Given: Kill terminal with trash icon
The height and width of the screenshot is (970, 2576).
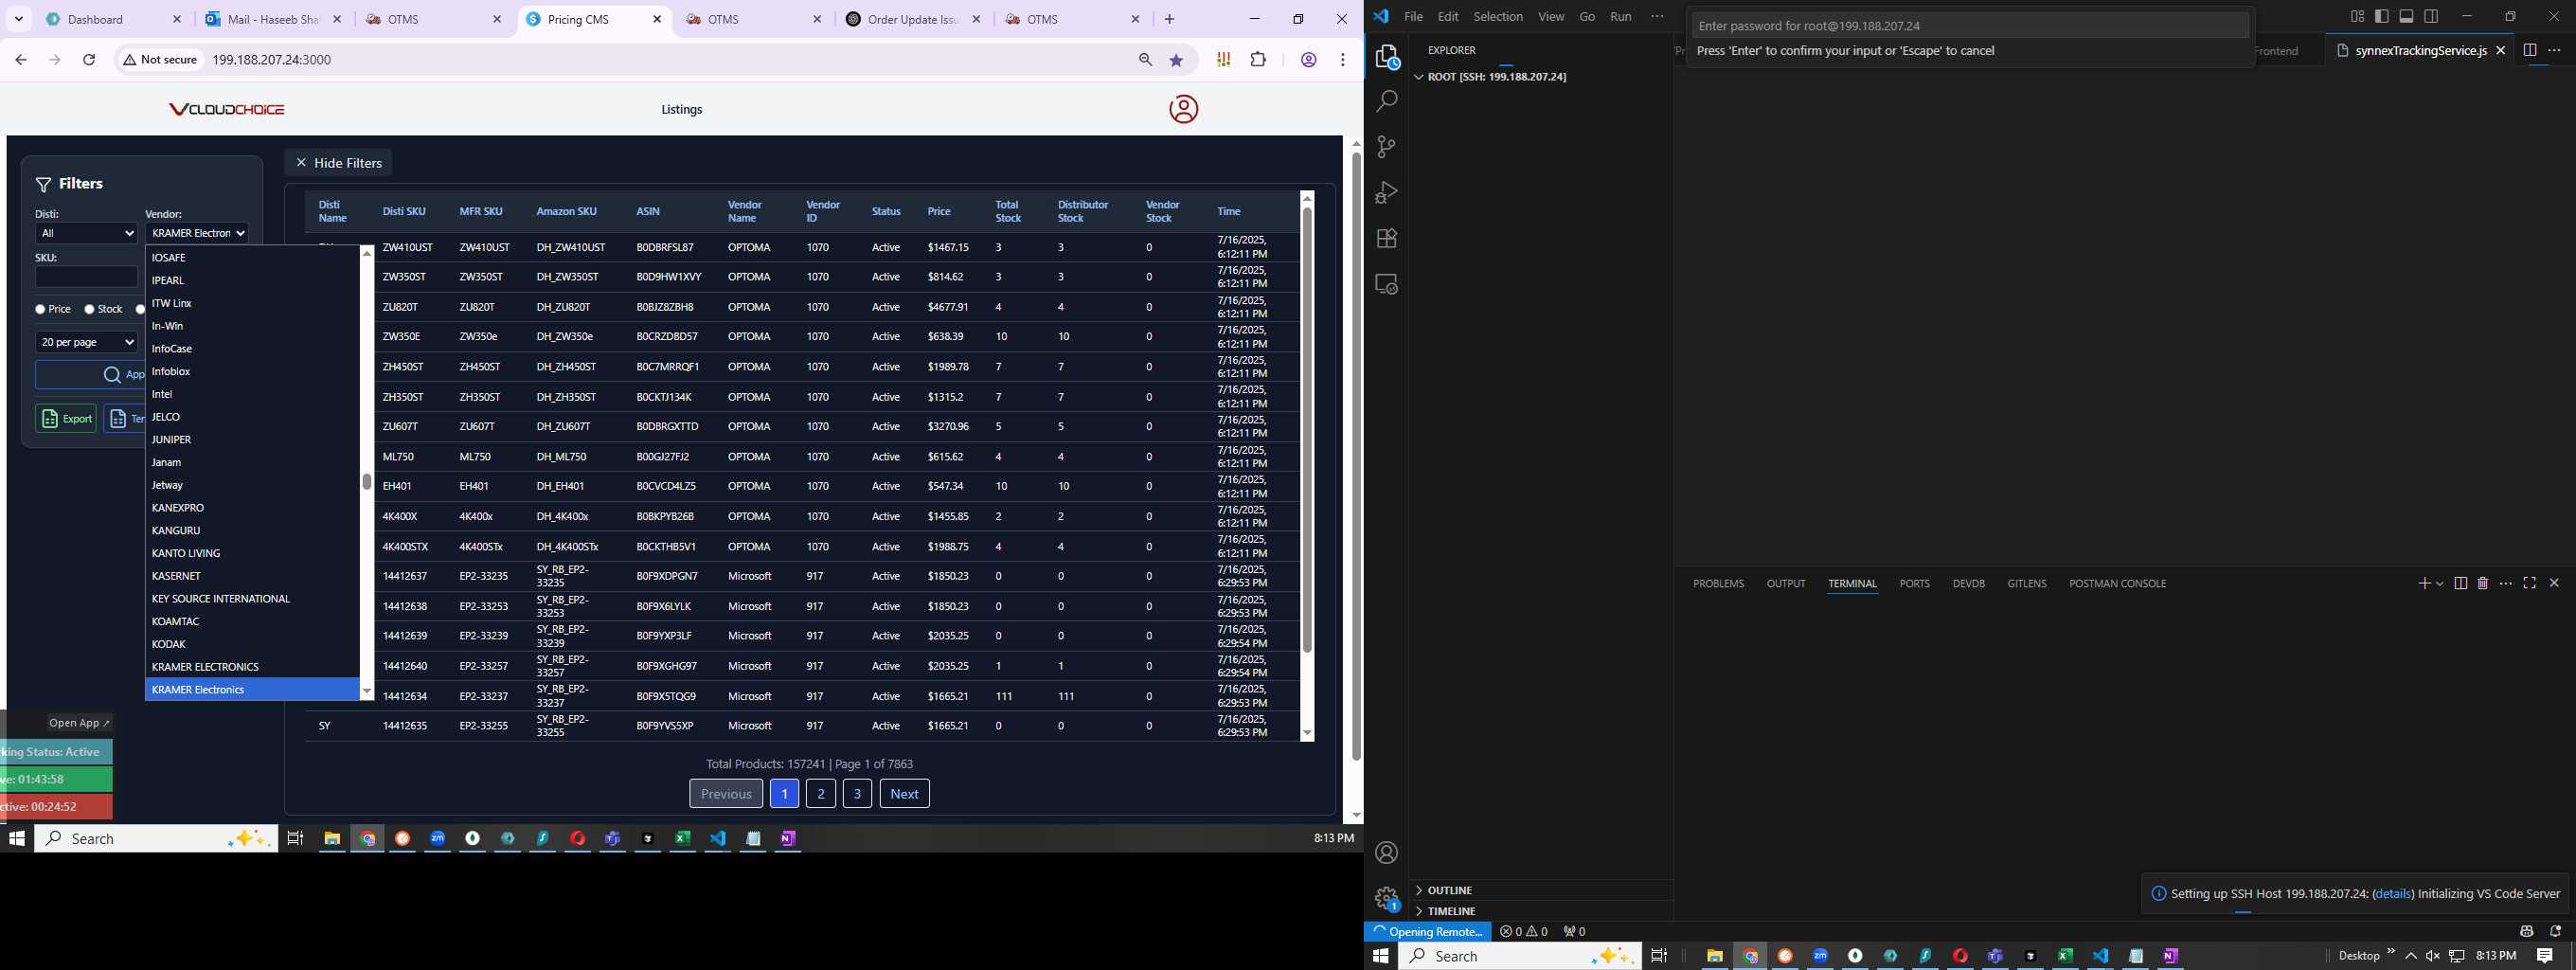Looking at the screenshot, I should coord(2482,583).
